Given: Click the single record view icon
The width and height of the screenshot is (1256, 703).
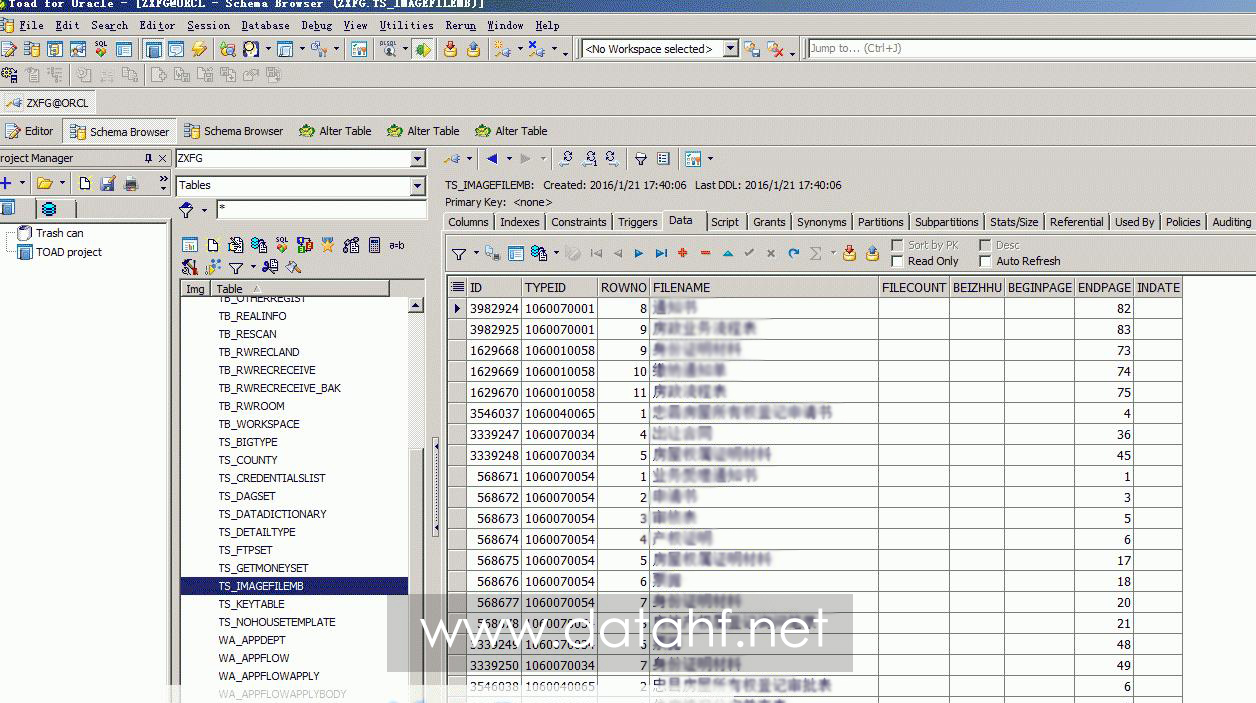Looking at the screenshot, I should point(516,254).
